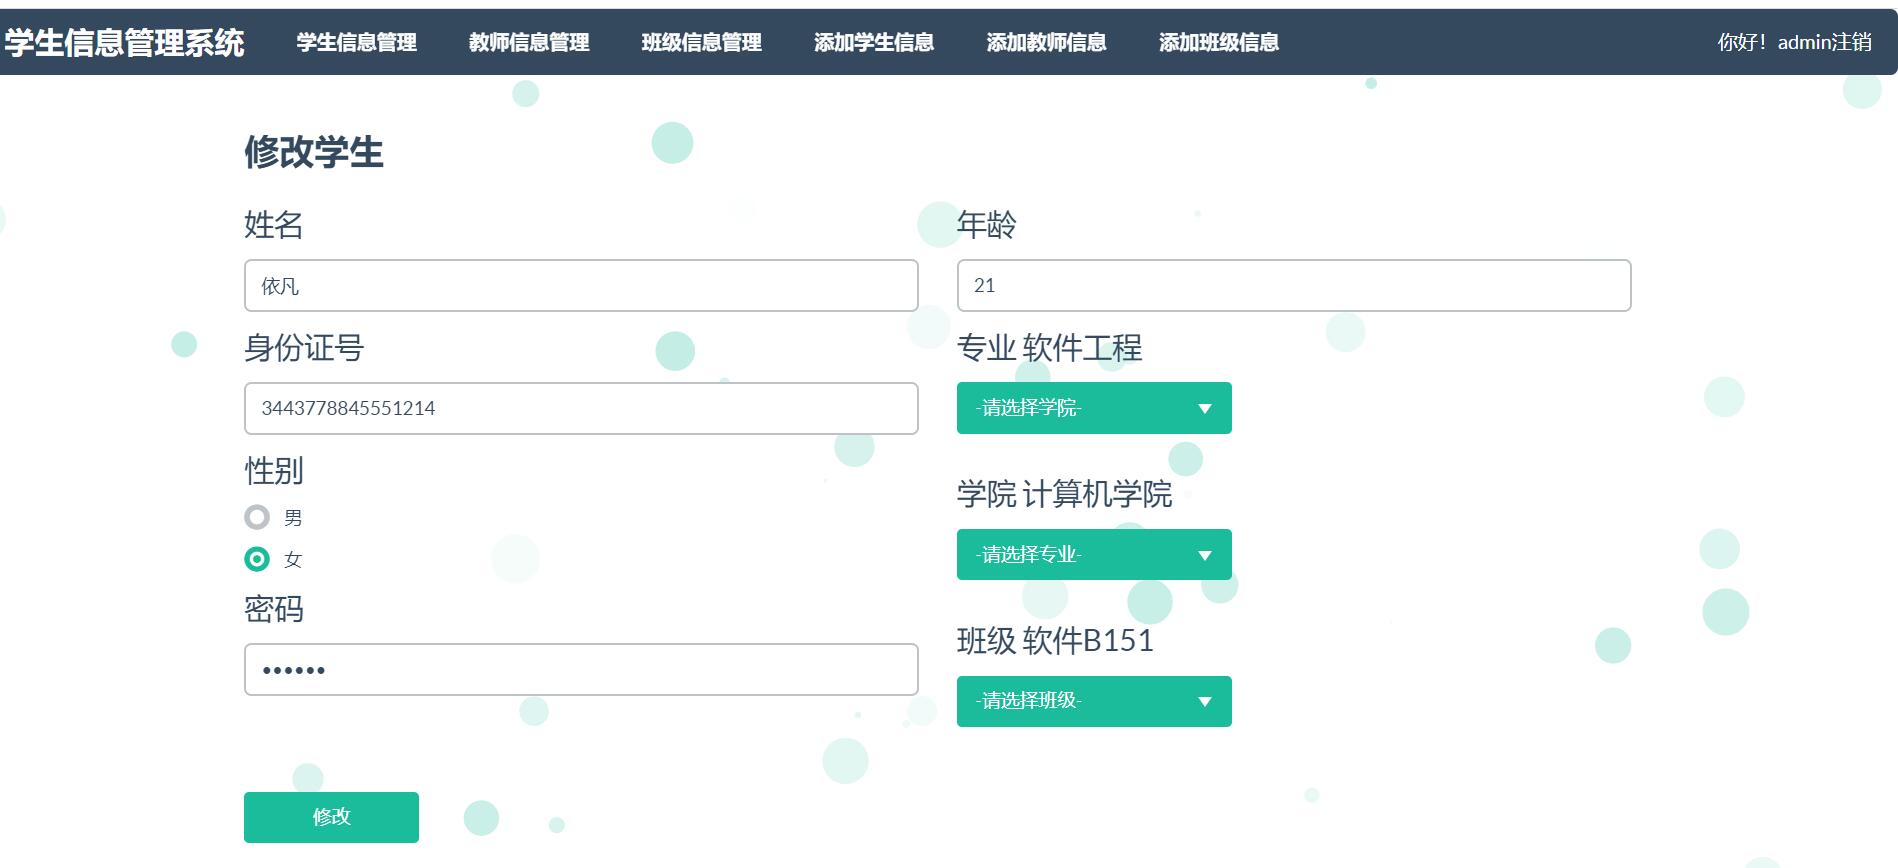Open 教师信息管理 in the navigation bar
Image resolution: width=1898 pixels, height=868 pixels.
point(529,42)
